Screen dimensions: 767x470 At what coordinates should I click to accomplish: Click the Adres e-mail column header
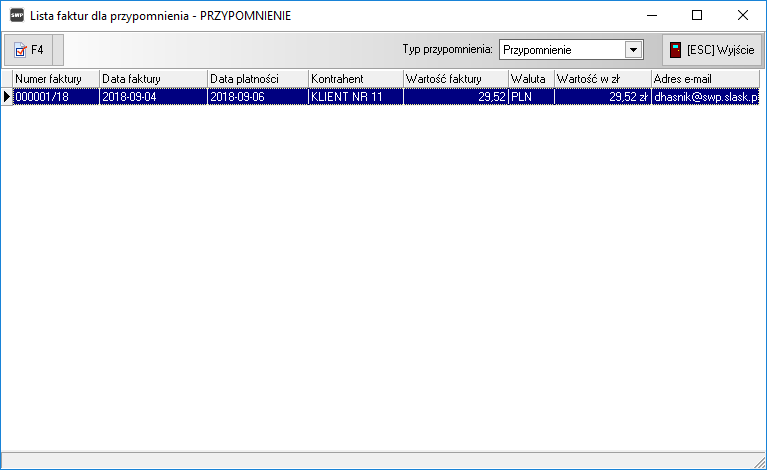704,79
